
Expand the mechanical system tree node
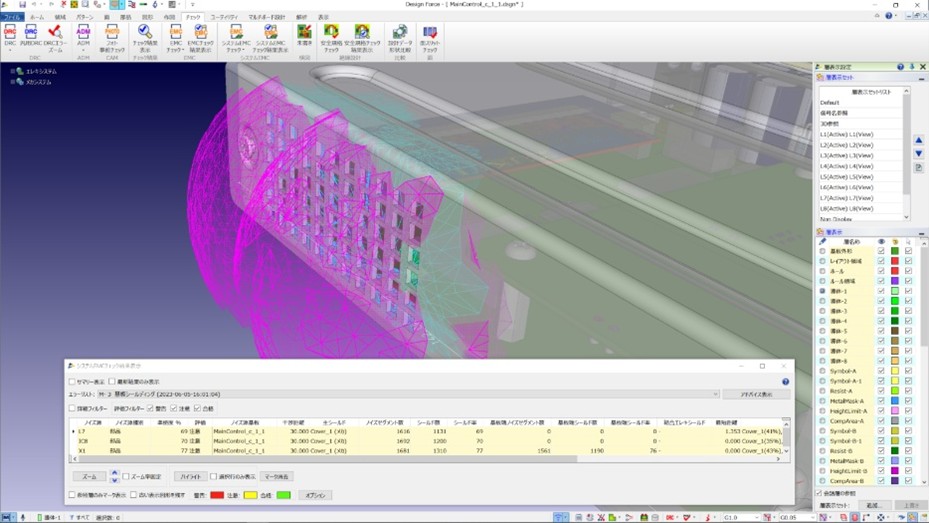tap(13, 82)
